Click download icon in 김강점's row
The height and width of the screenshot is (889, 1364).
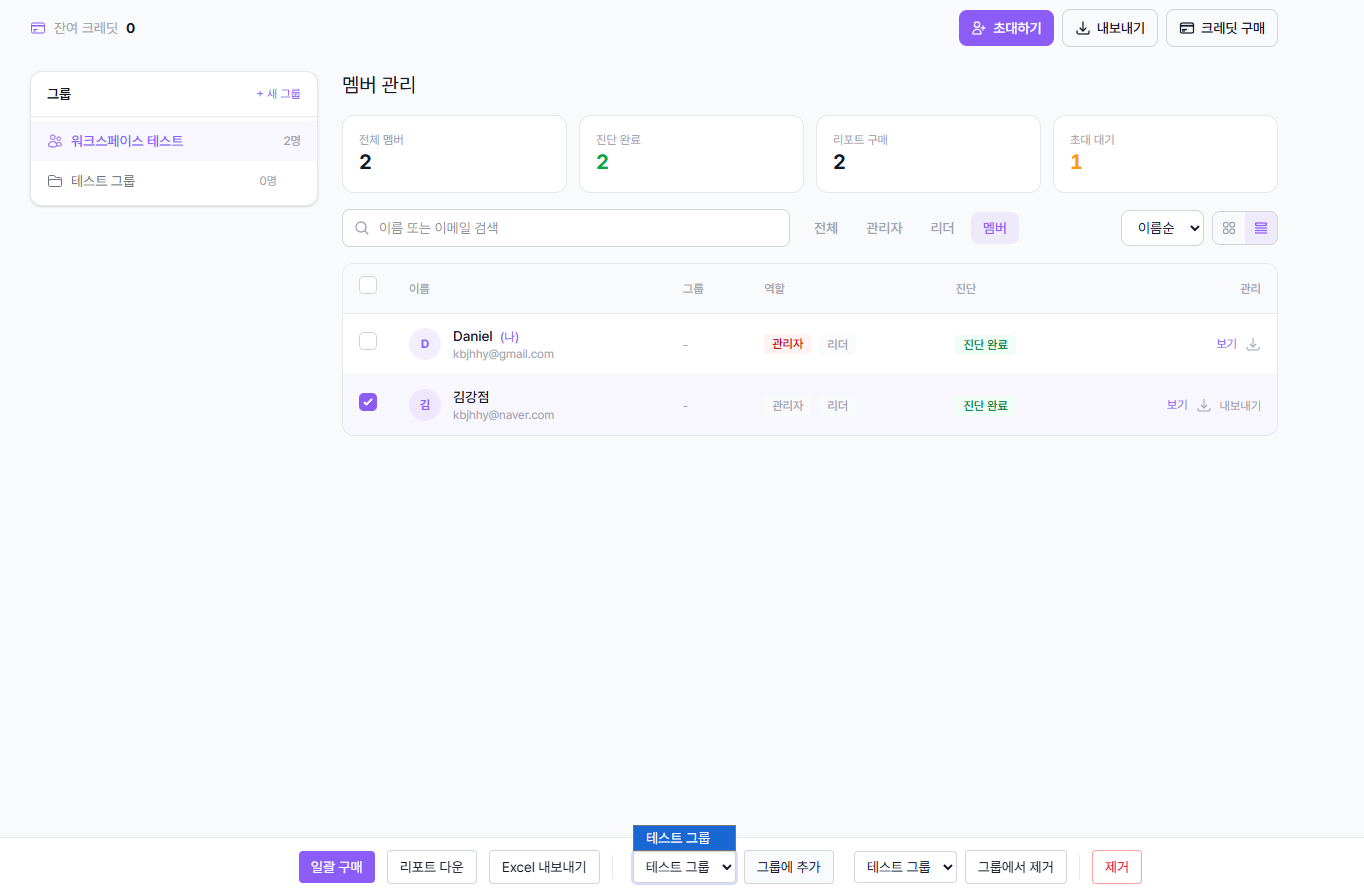1204,405
